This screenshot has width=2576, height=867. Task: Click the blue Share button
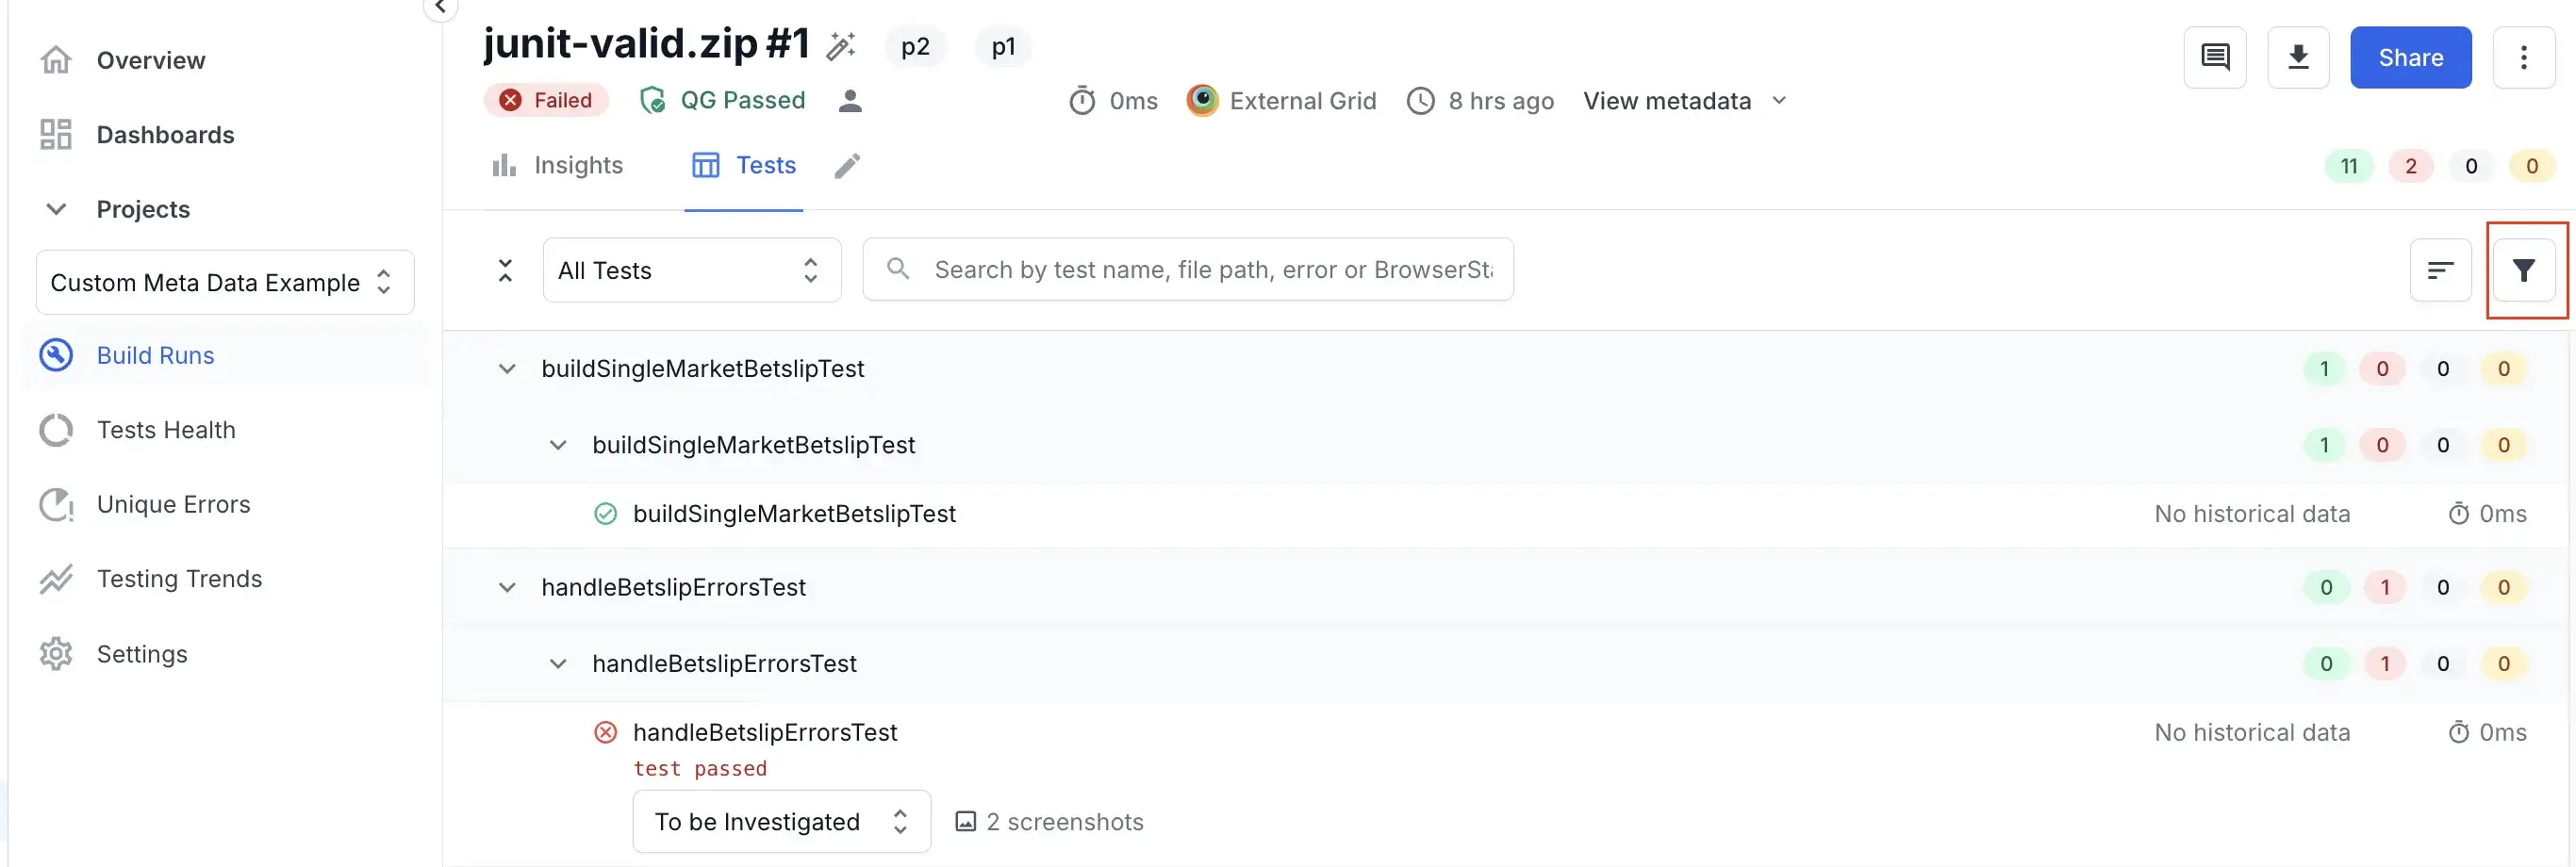[2410, 58]
